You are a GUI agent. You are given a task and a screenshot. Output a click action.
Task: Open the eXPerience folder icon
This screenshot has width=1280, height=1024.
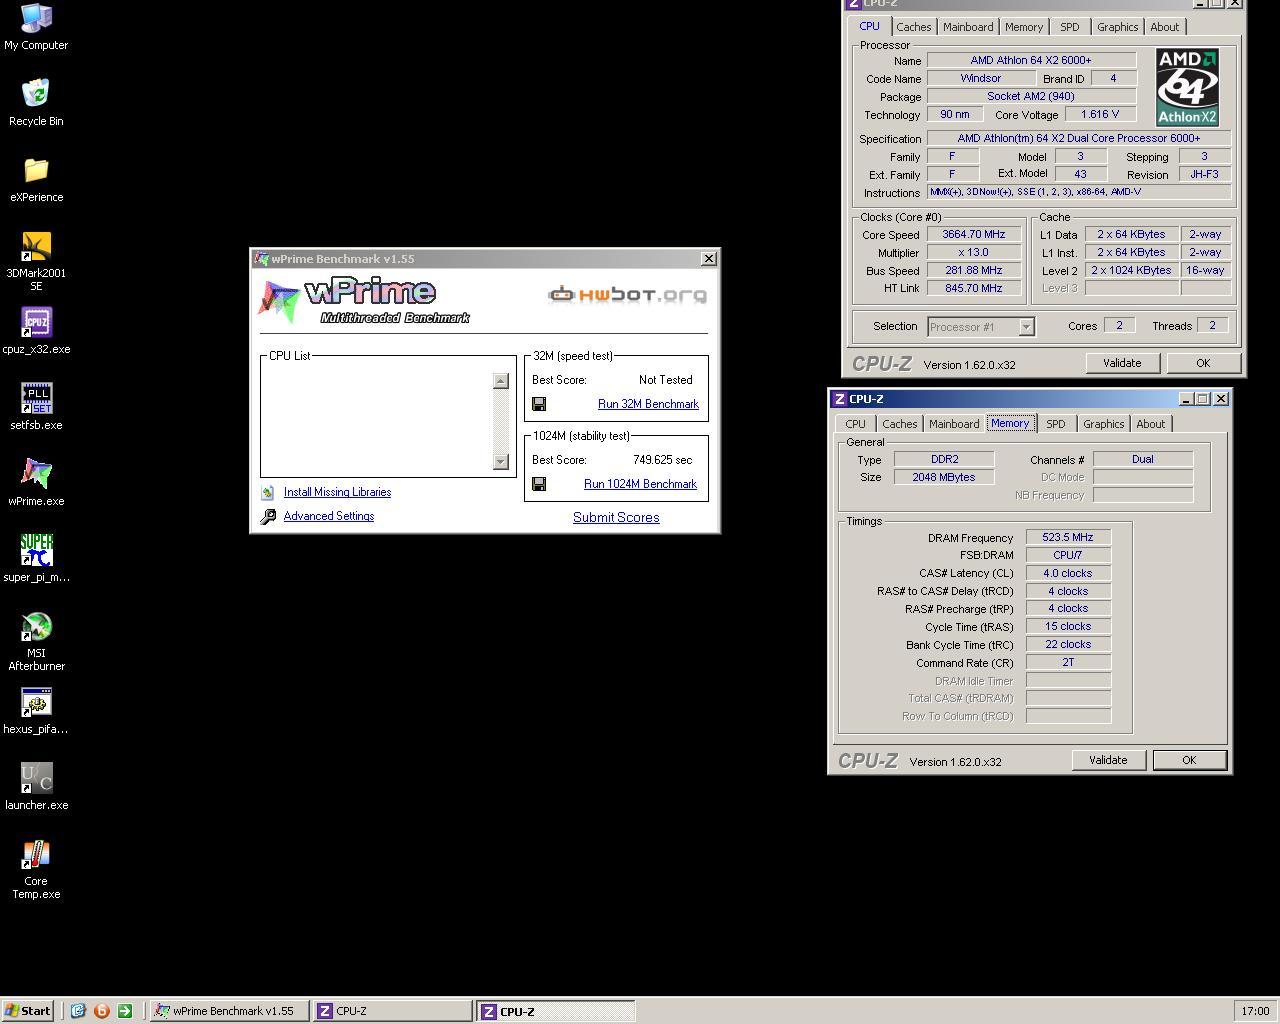(x=36, y=179)
